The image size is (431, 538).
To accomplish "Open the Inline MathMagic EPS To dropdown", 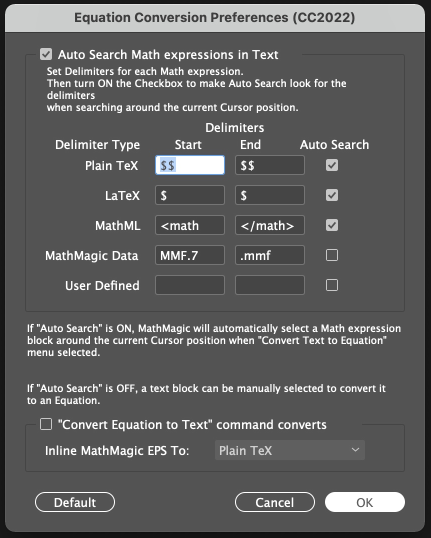I will pos(290,450).
